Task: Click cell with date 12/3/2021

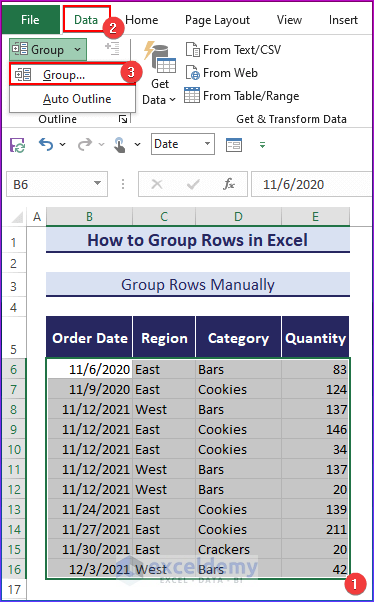Action: (89, 569)
